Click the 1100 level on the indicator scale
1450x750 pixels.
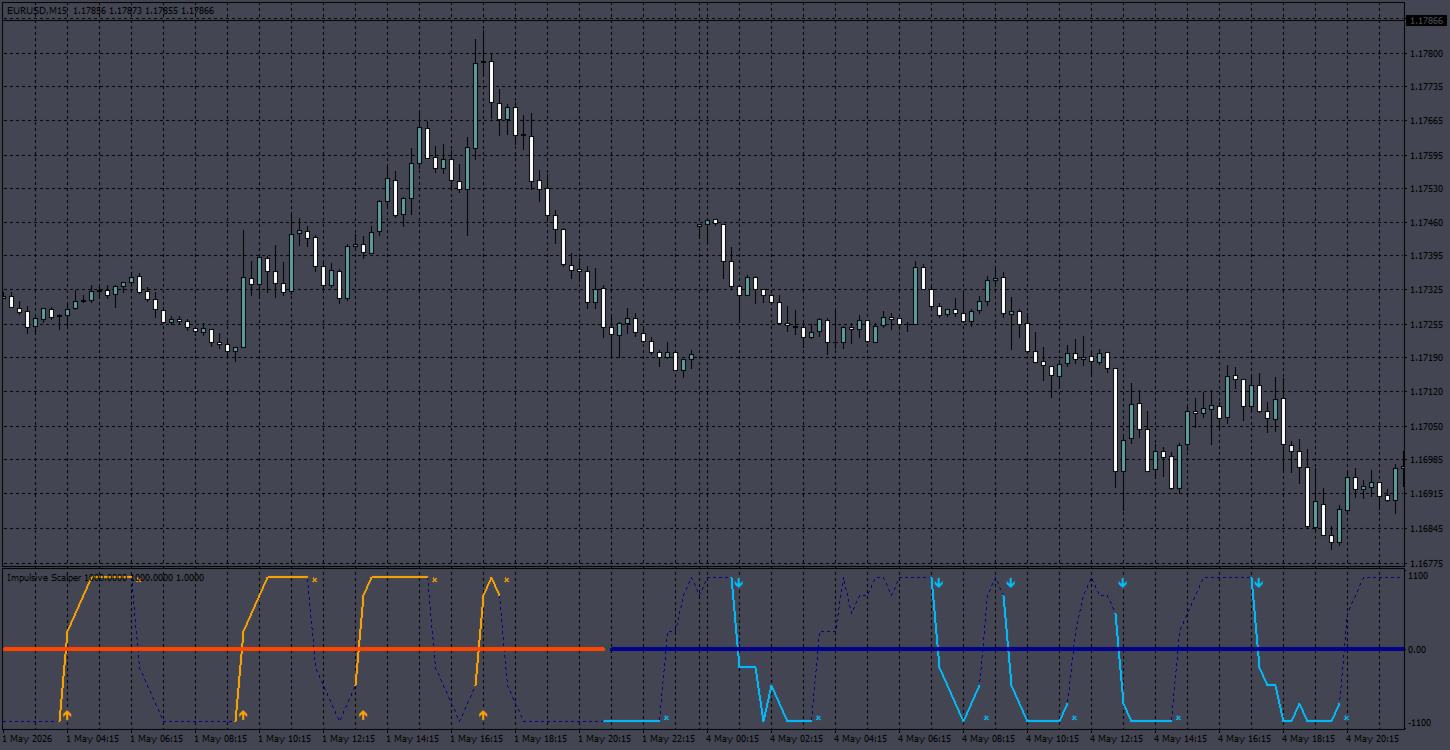coord(1418,576)
